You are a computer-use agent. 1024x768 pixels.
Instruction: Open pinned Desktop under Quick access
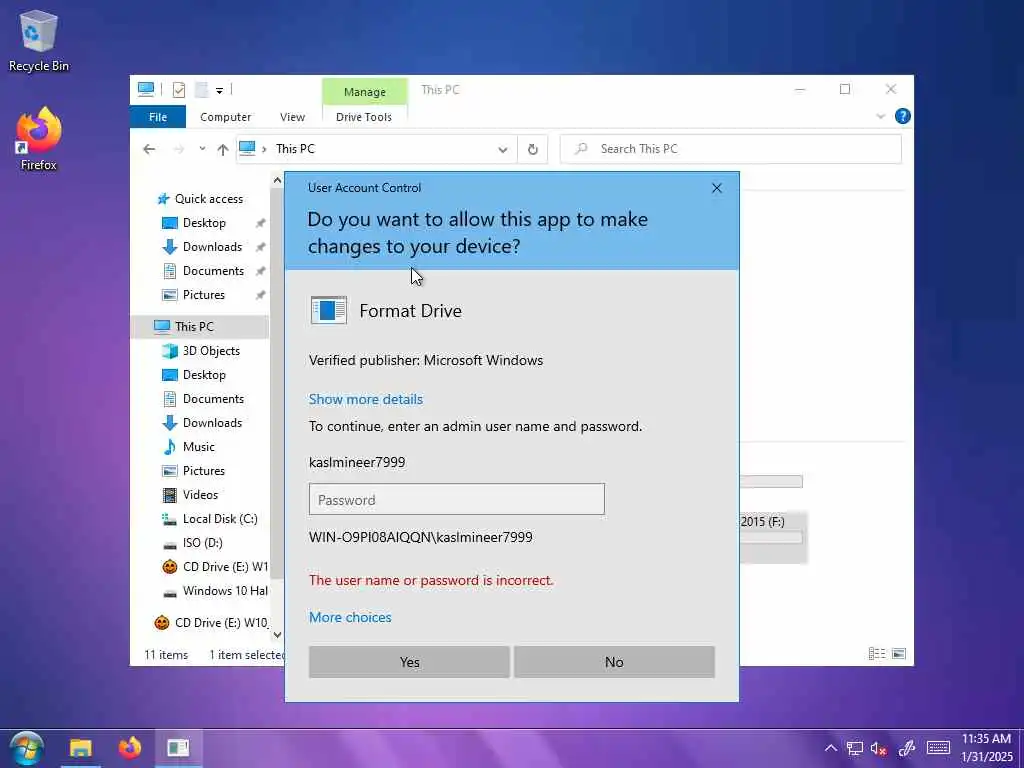204,223
